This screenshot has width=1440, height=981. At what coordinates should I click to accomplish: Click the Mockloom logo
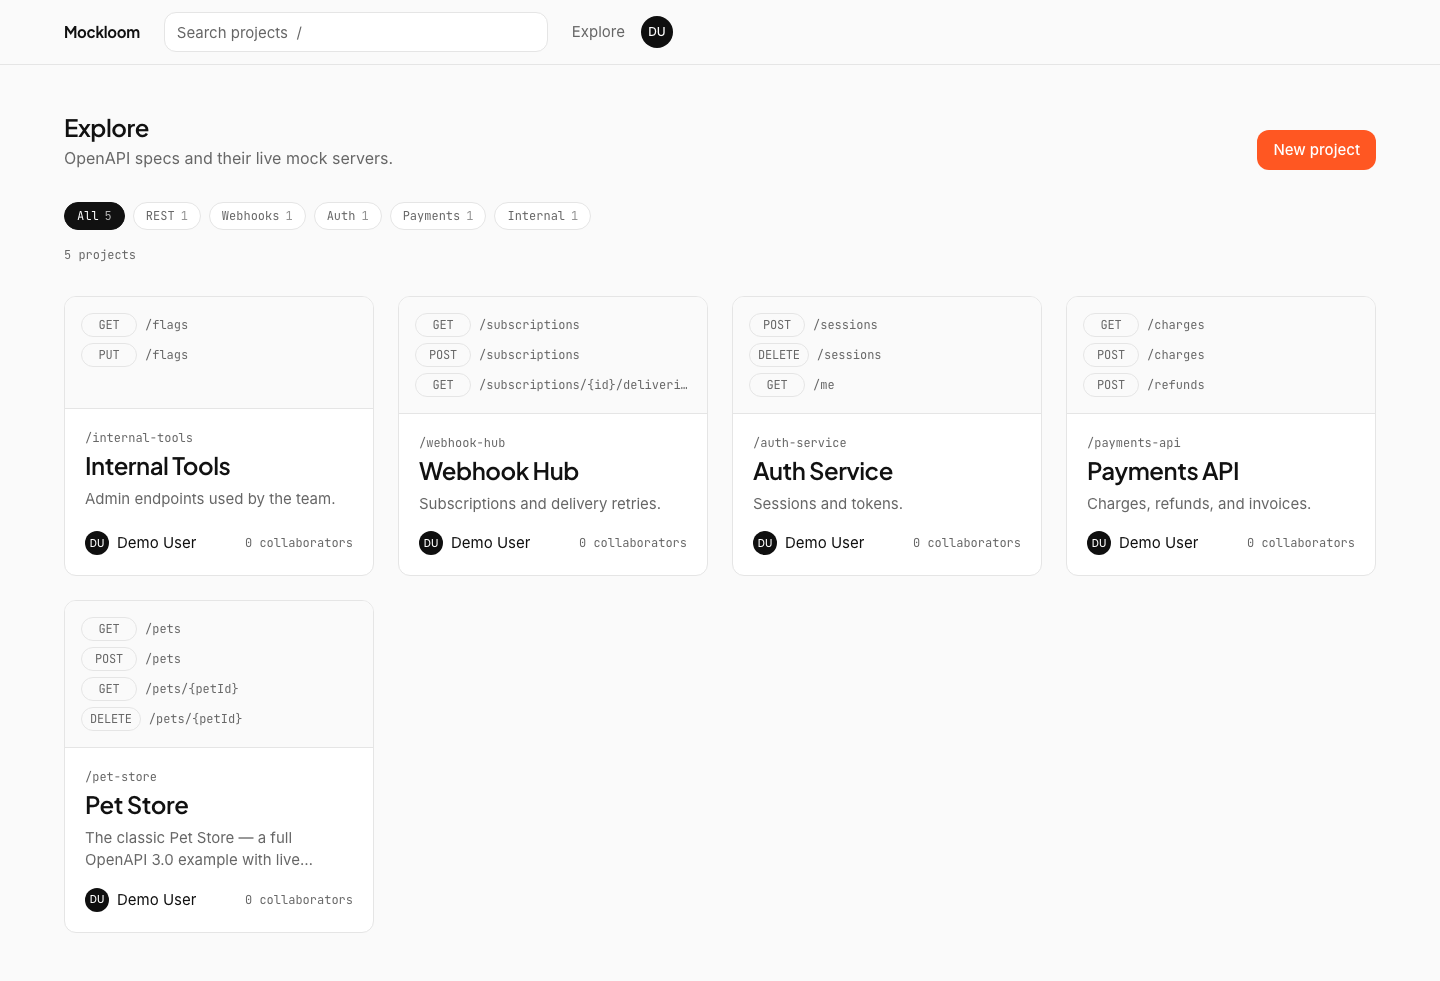pos(102,32)
